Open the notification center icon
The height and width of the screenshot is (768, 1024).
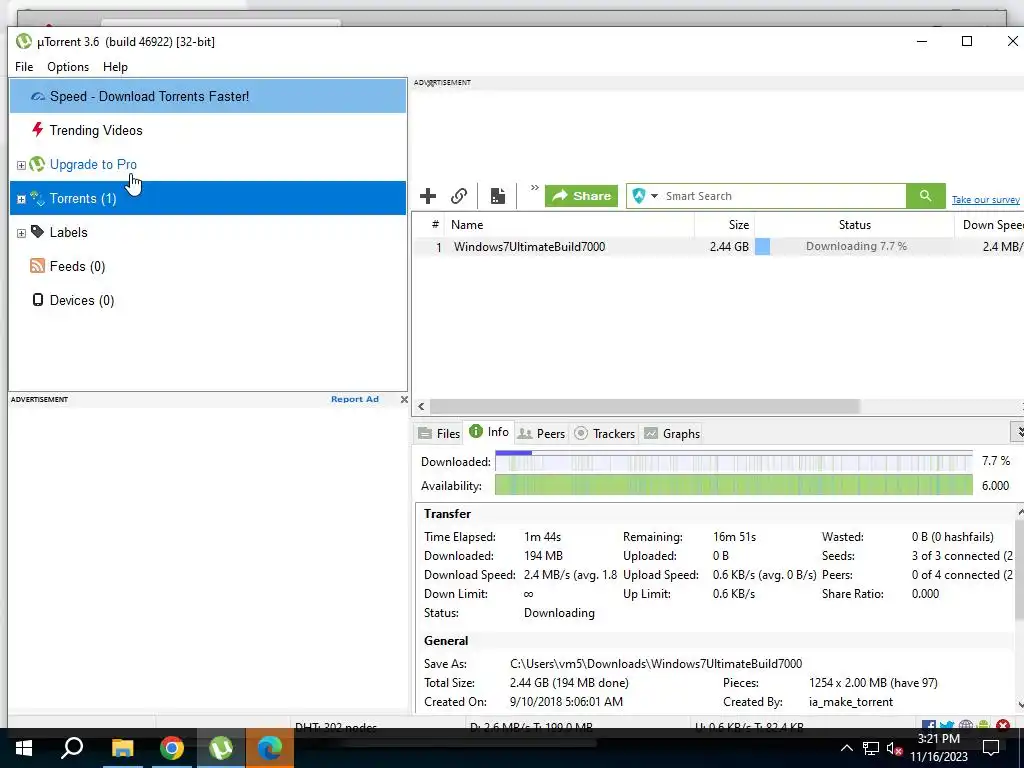[991, 748]
